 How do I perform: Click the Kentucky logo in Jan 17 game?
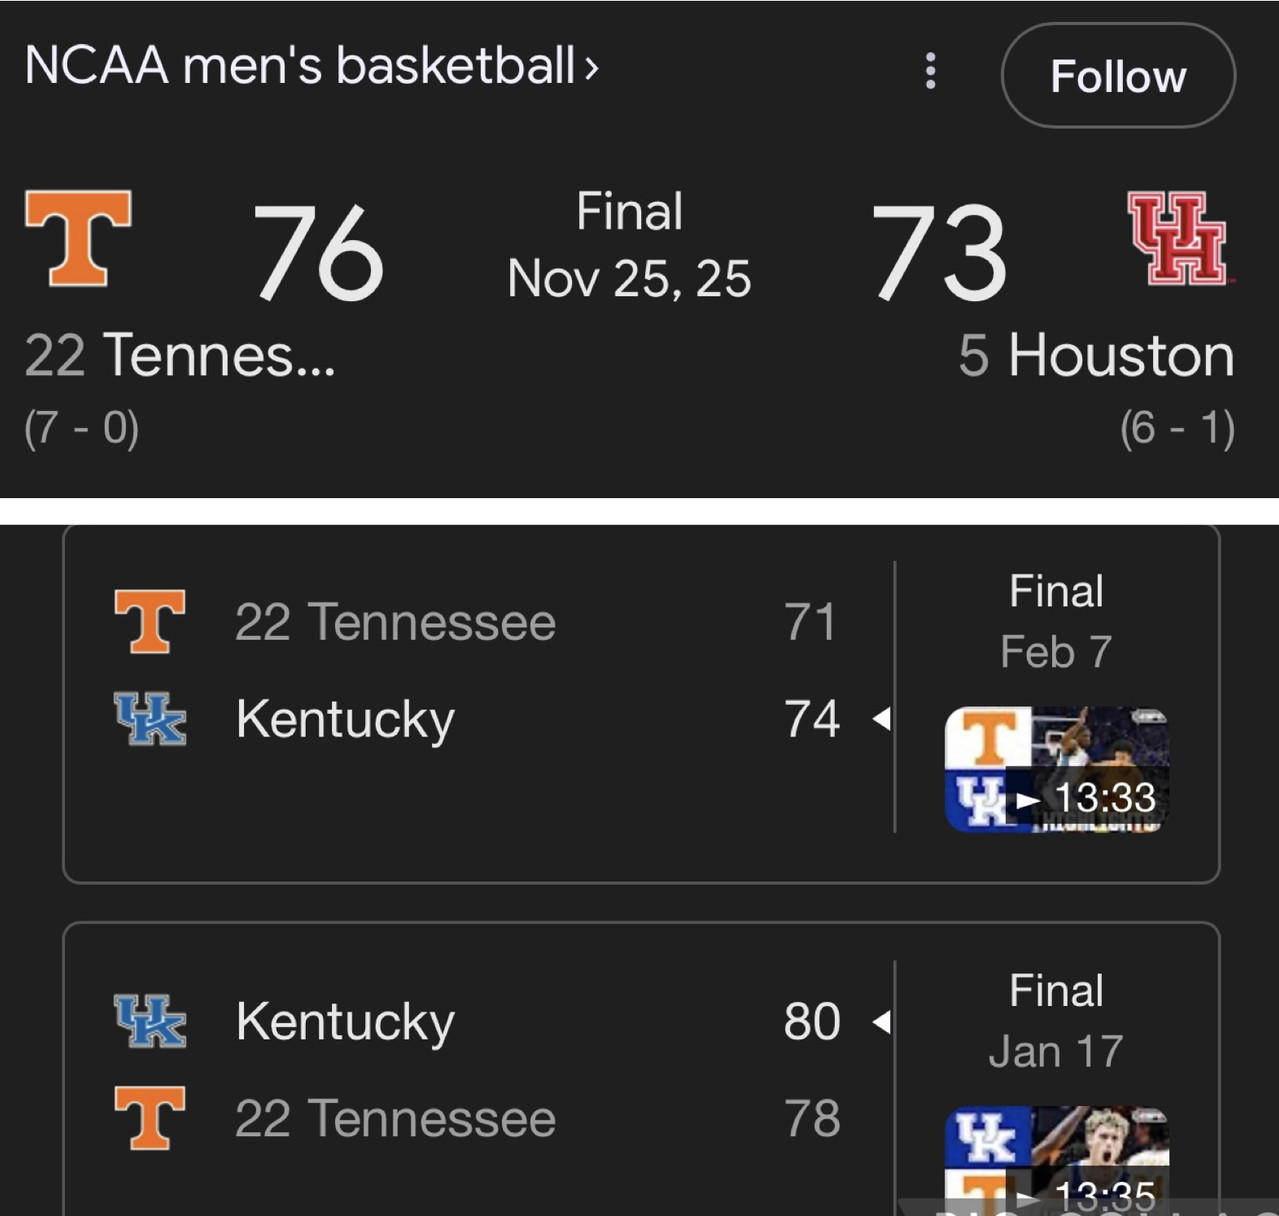(150, 1021)
